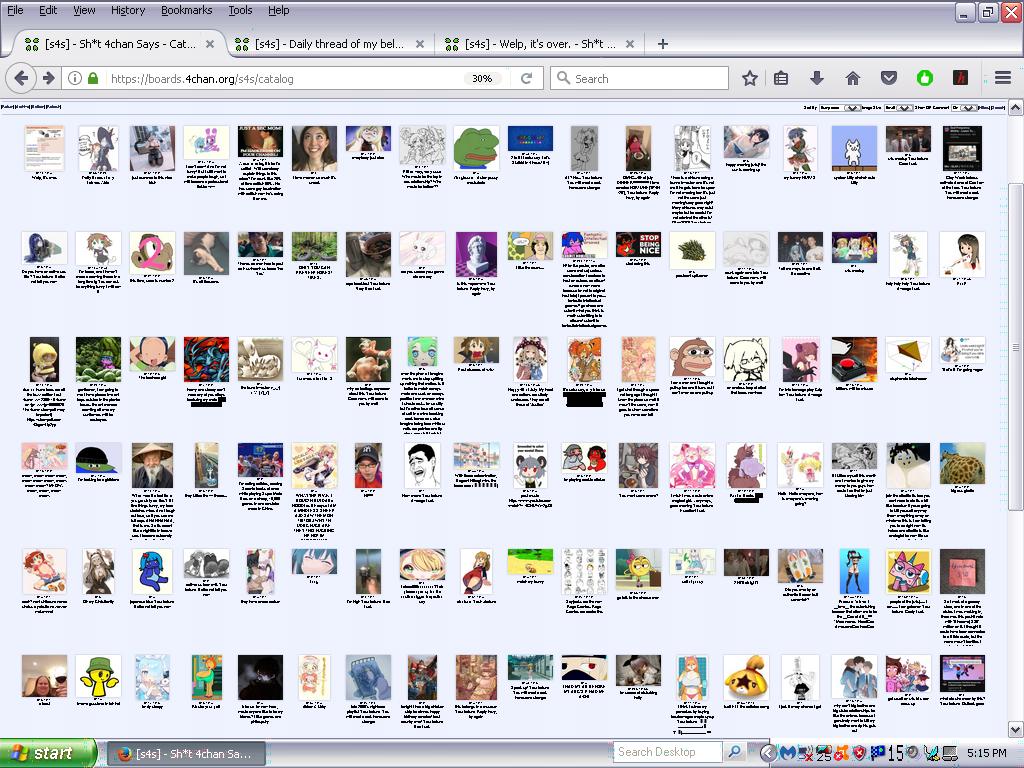Open the Pocket icon in toolbar
The width and height of the screenshot is (1024, 768).
click(888, 78)
